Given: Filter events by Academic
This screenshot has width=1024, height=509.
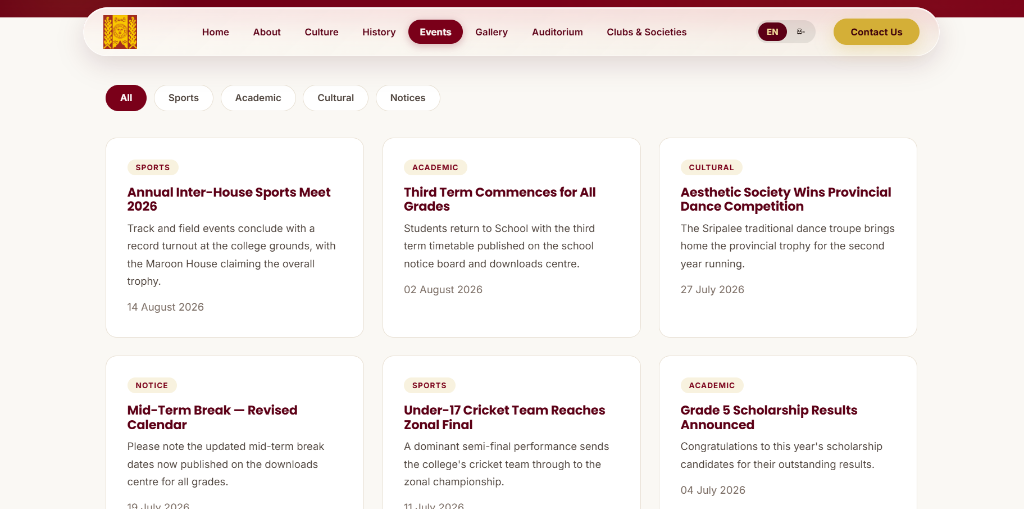Looking at the screenshot, I should [x=258, y=98].
